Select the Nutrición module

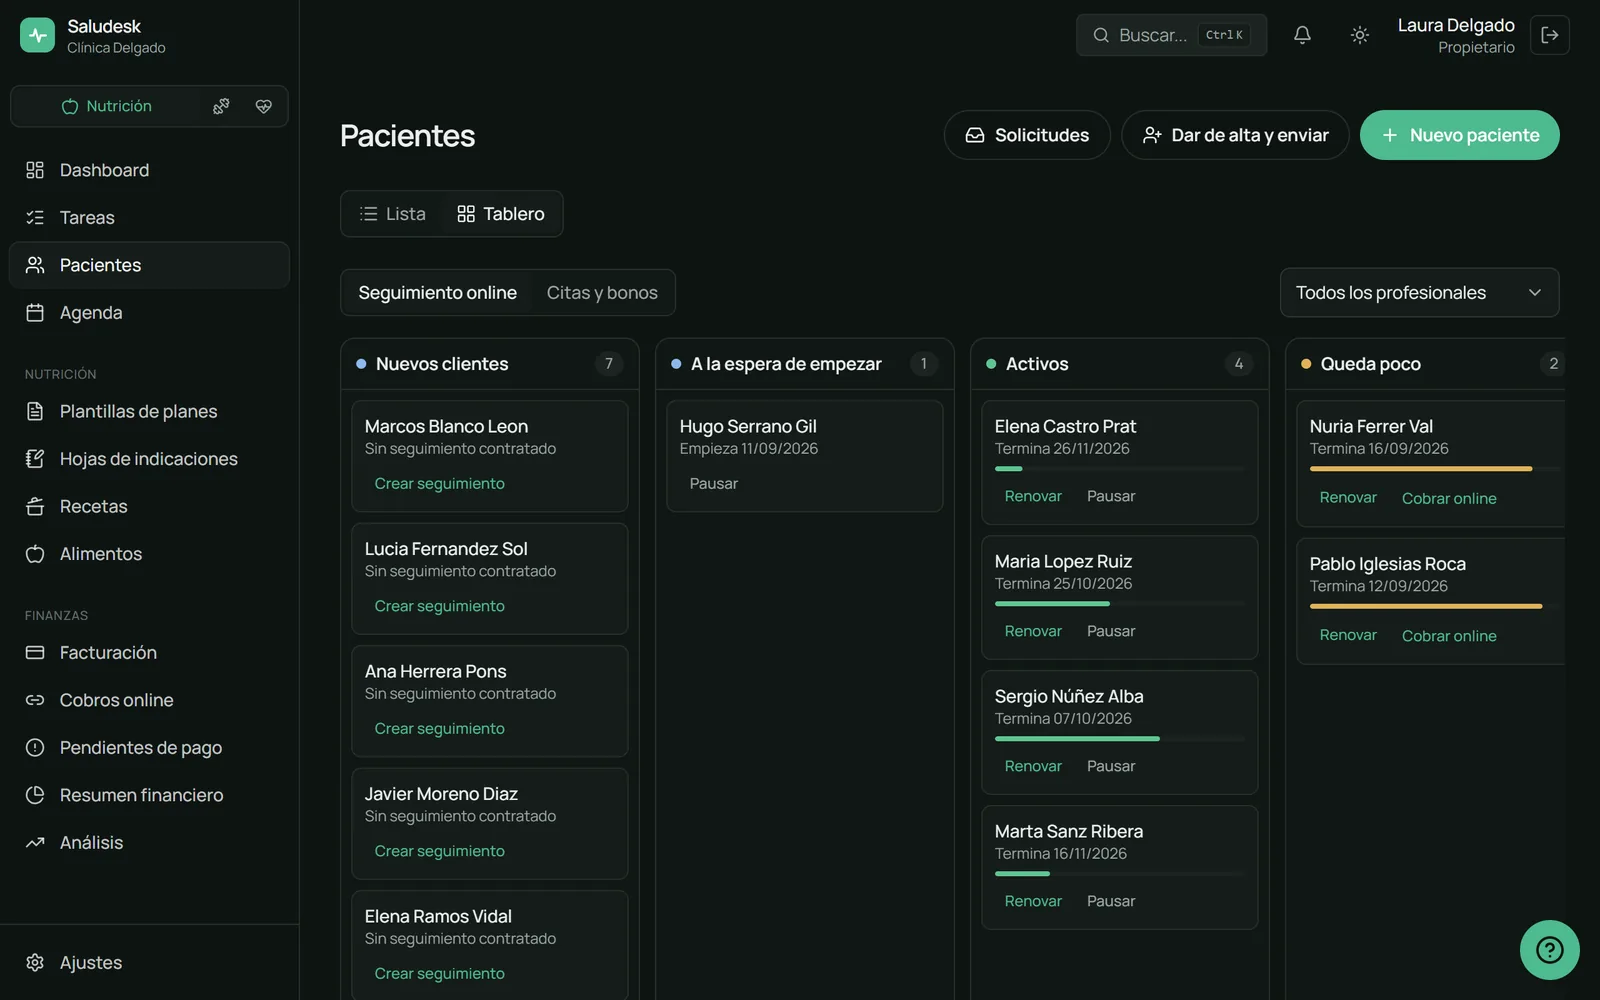[x=106, y=106]
